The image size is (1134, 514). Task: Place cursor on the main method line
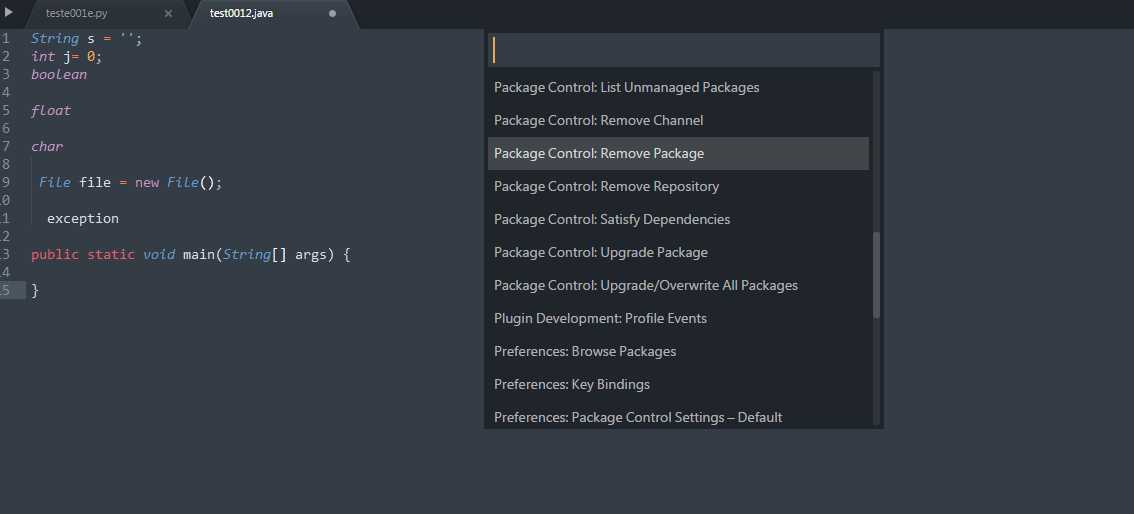point(190,255)
